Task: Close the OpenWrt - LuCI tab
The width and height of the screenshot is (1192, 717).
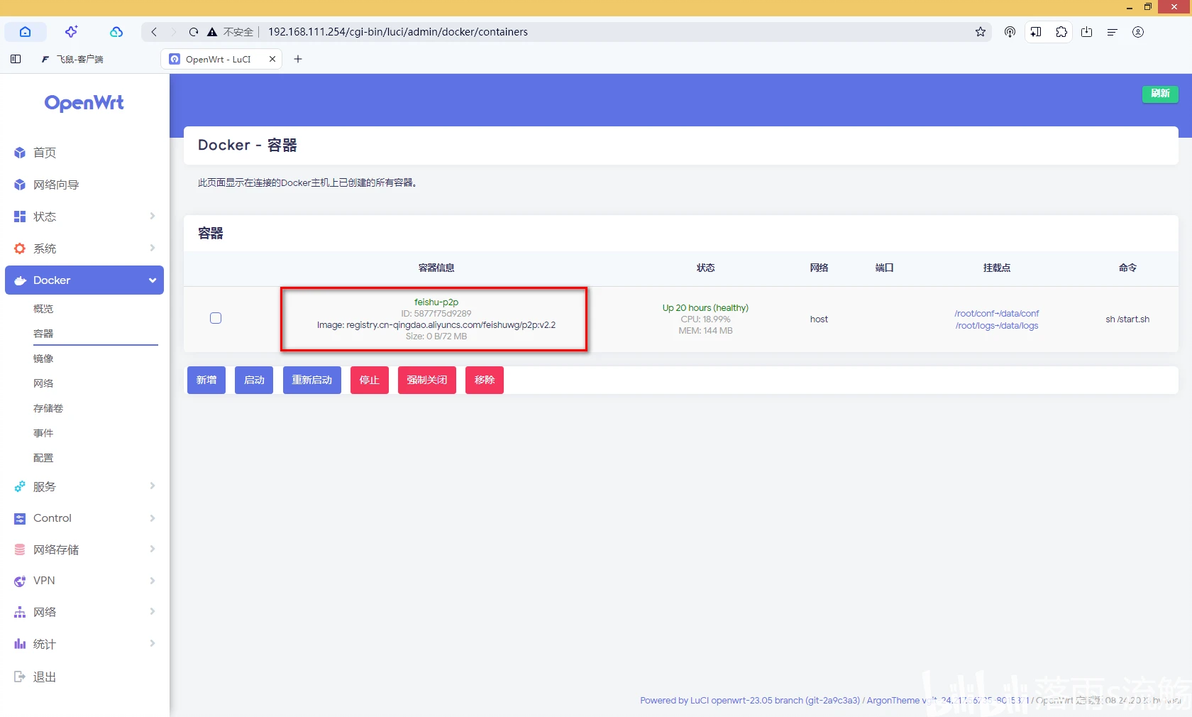Action: pyautogui.click(x=272, y=59)
